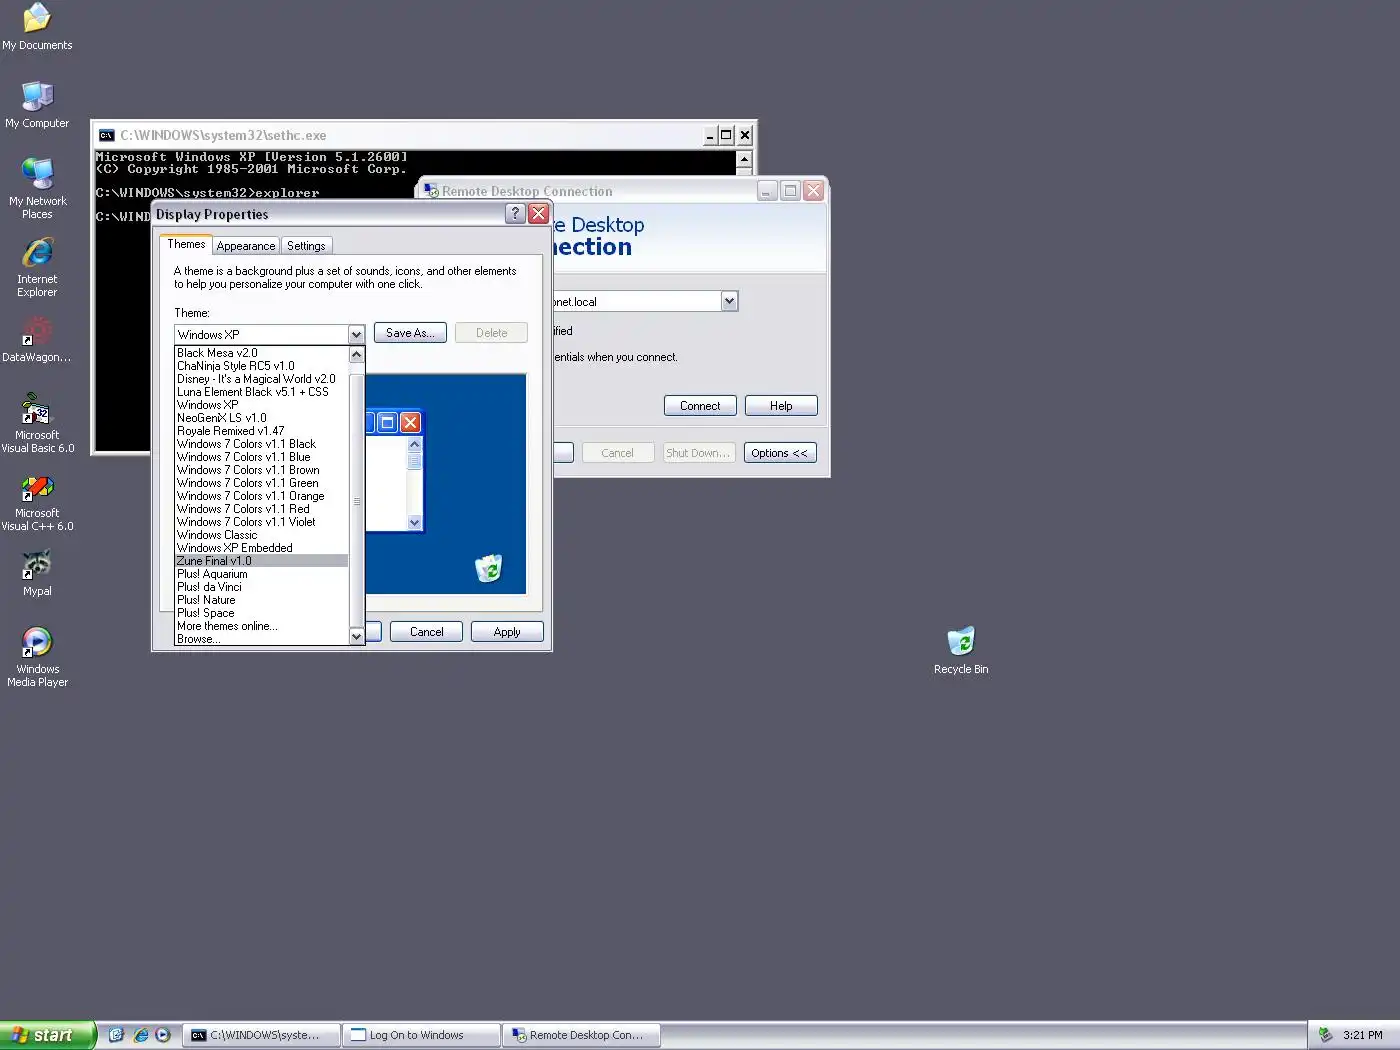
Task: Select Plus! da Vinci theme
Action: pyautogui.click(x=261, y=587)
